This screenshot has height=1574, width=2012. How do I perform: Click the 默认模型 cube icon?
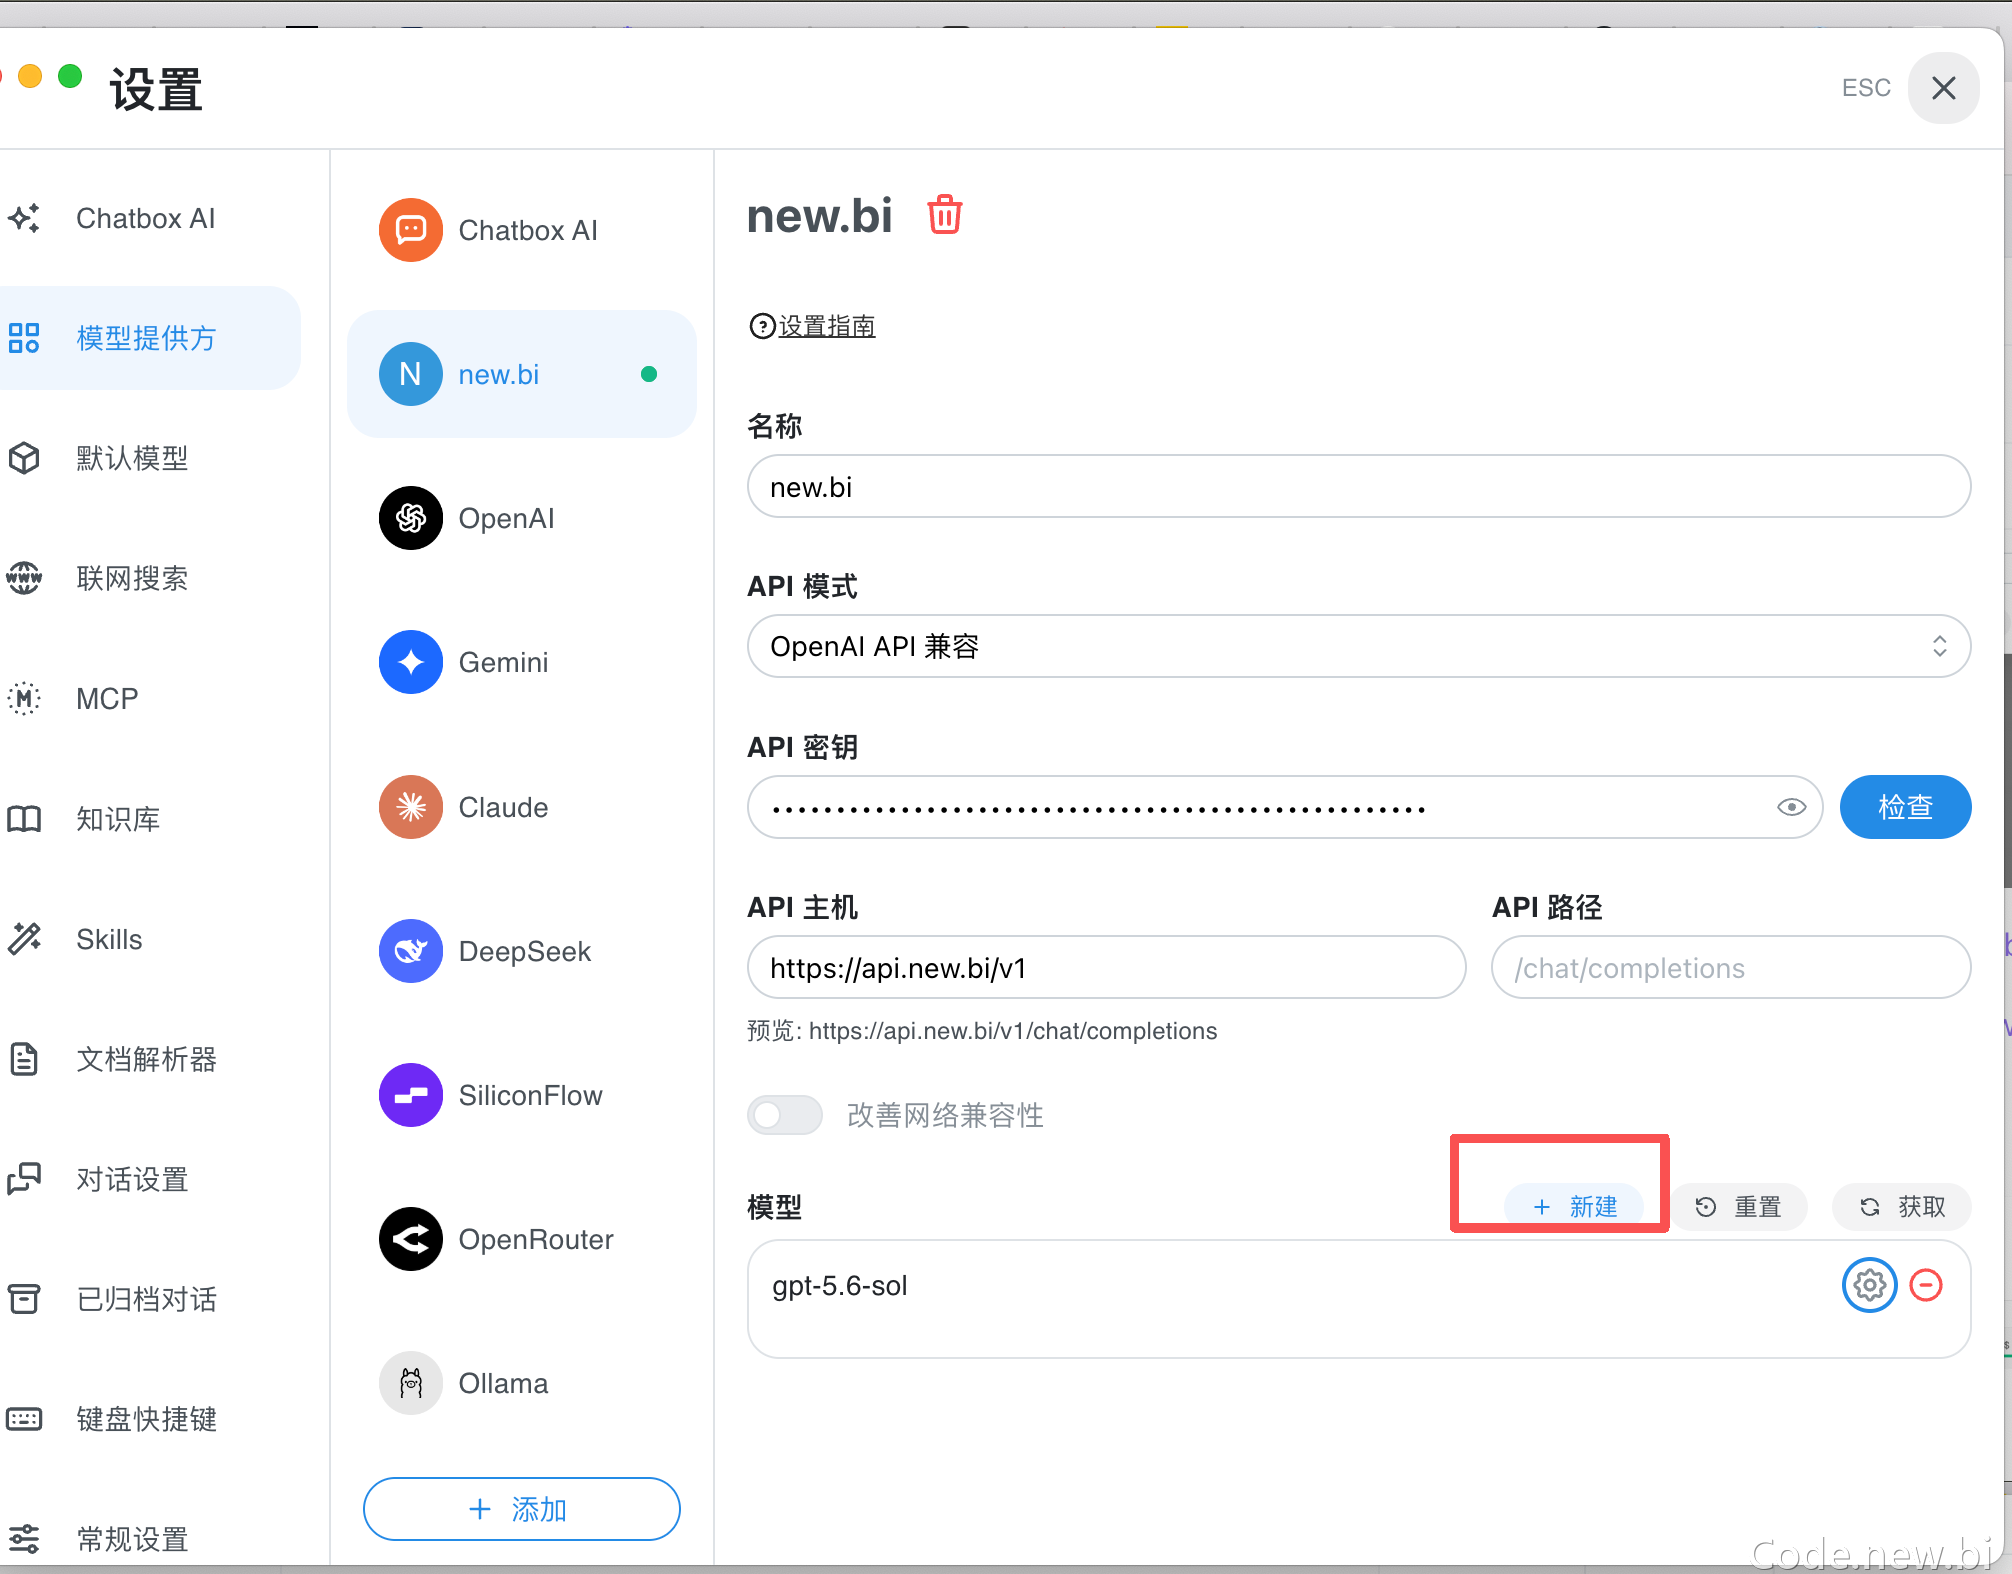tap(24, 458)
